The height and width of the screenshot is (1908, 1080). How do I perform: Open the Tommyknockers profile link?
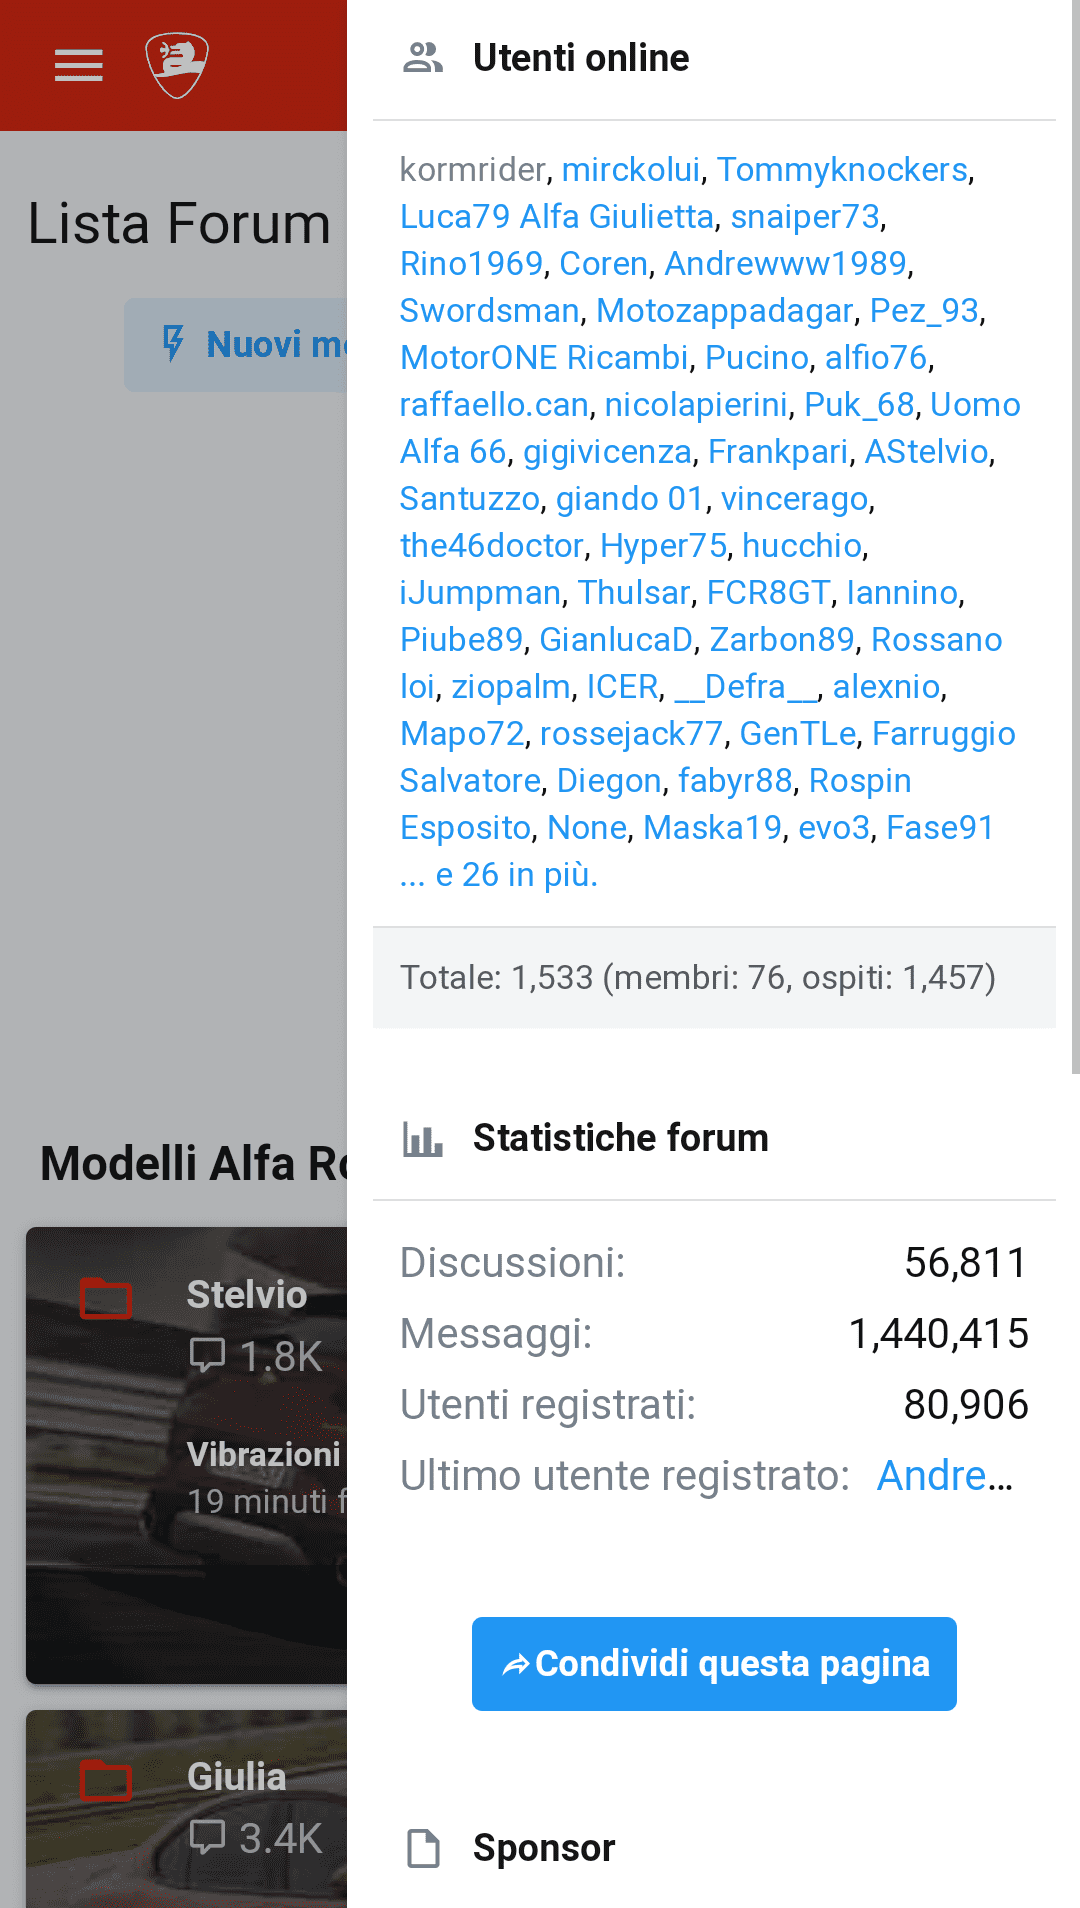(842, 170)
